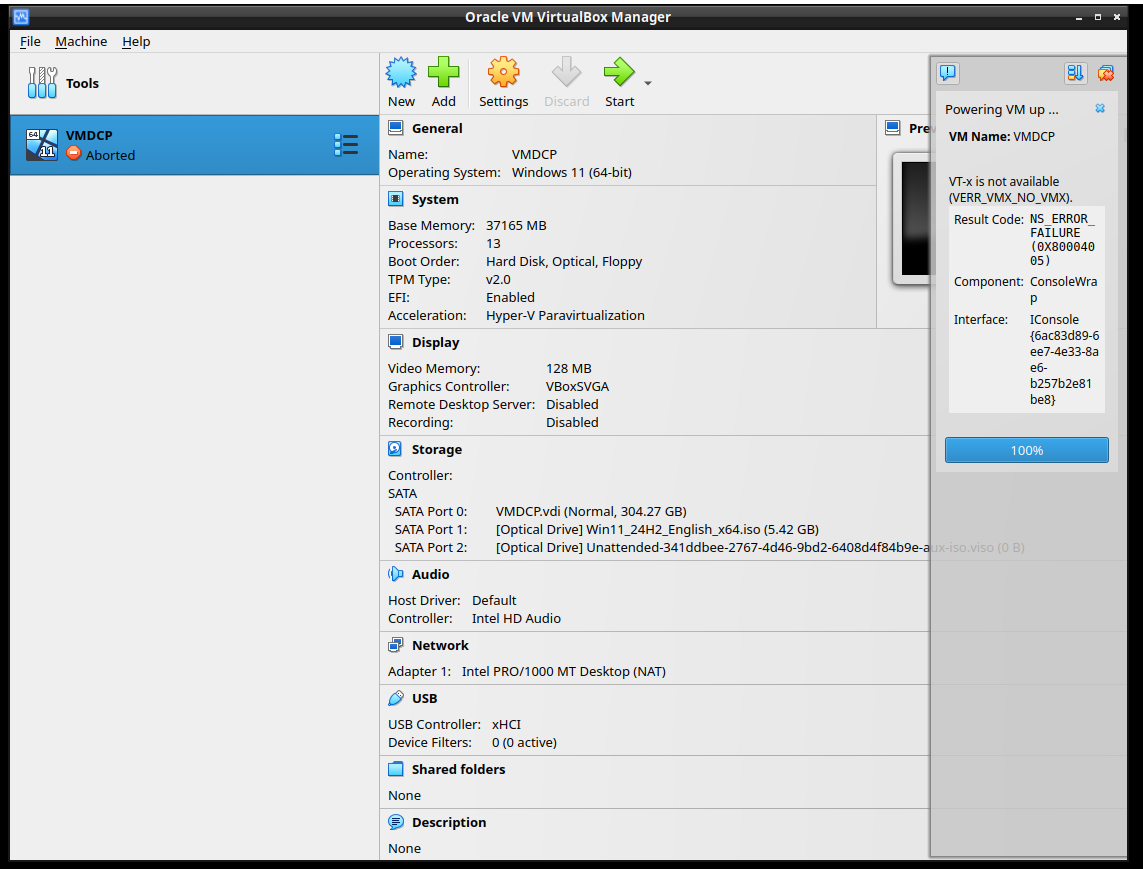Toggle notification sort order button
This screenshot has height=869, width=1143.
1075,73
